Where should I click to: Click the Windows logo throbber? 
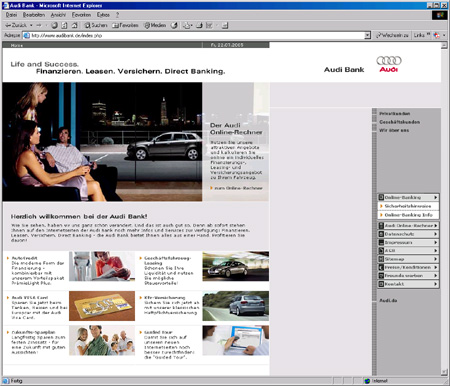click(440, 15)
